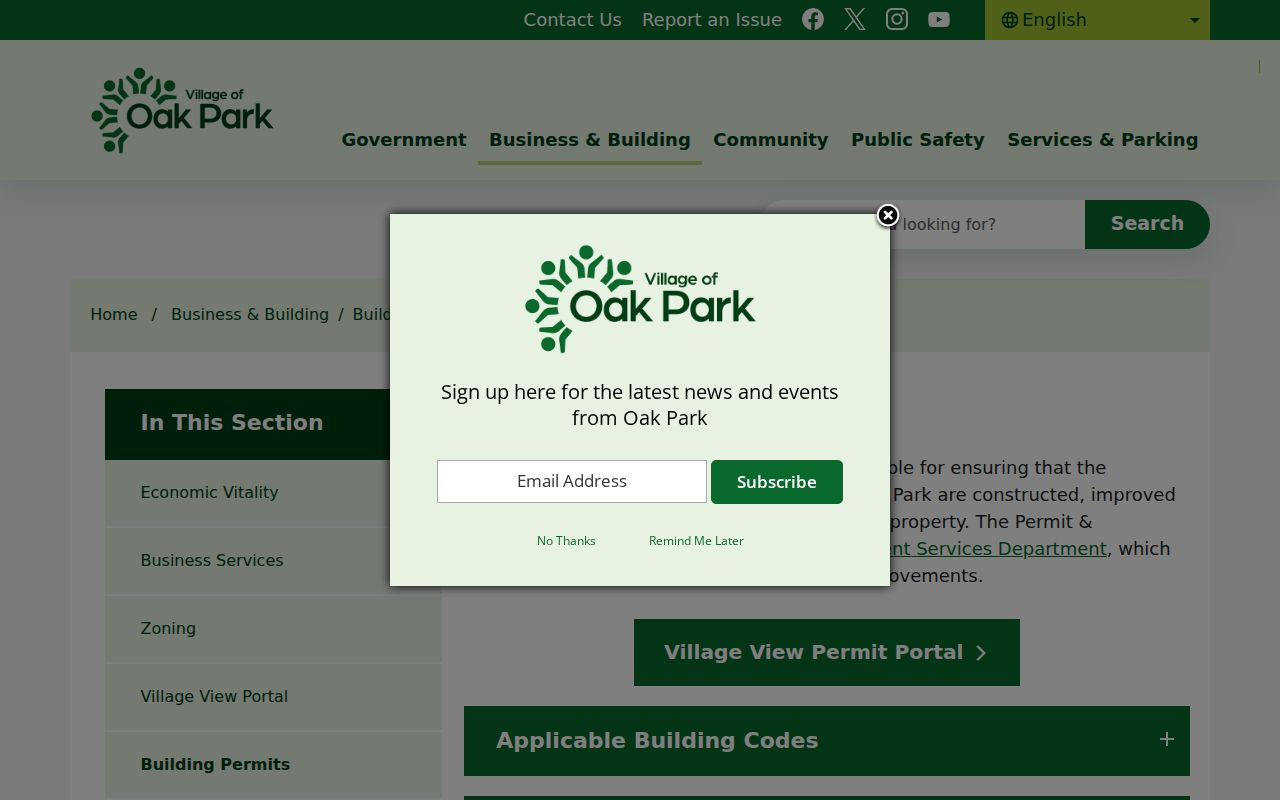Open the Instagram icon
The image size is (1280, 800).
click(x=897, y=20)
